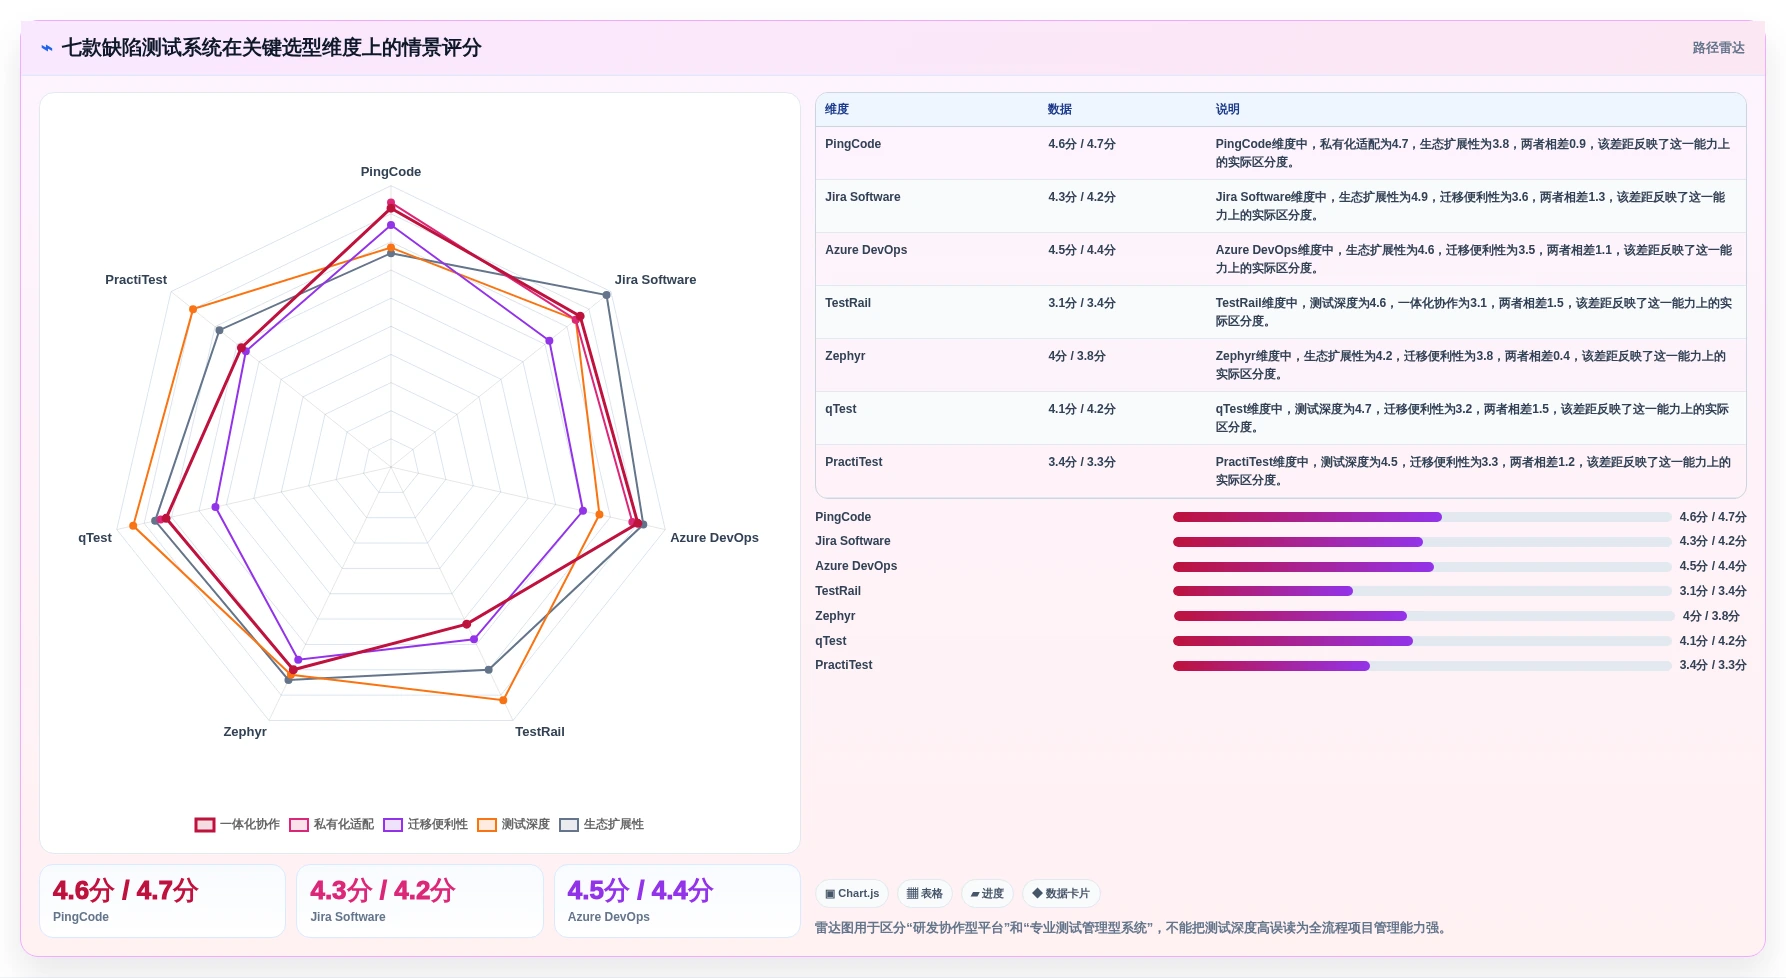The image size is (1786, 978).
Task: Click the TestRail progress bar
Action: [1422, 591]
